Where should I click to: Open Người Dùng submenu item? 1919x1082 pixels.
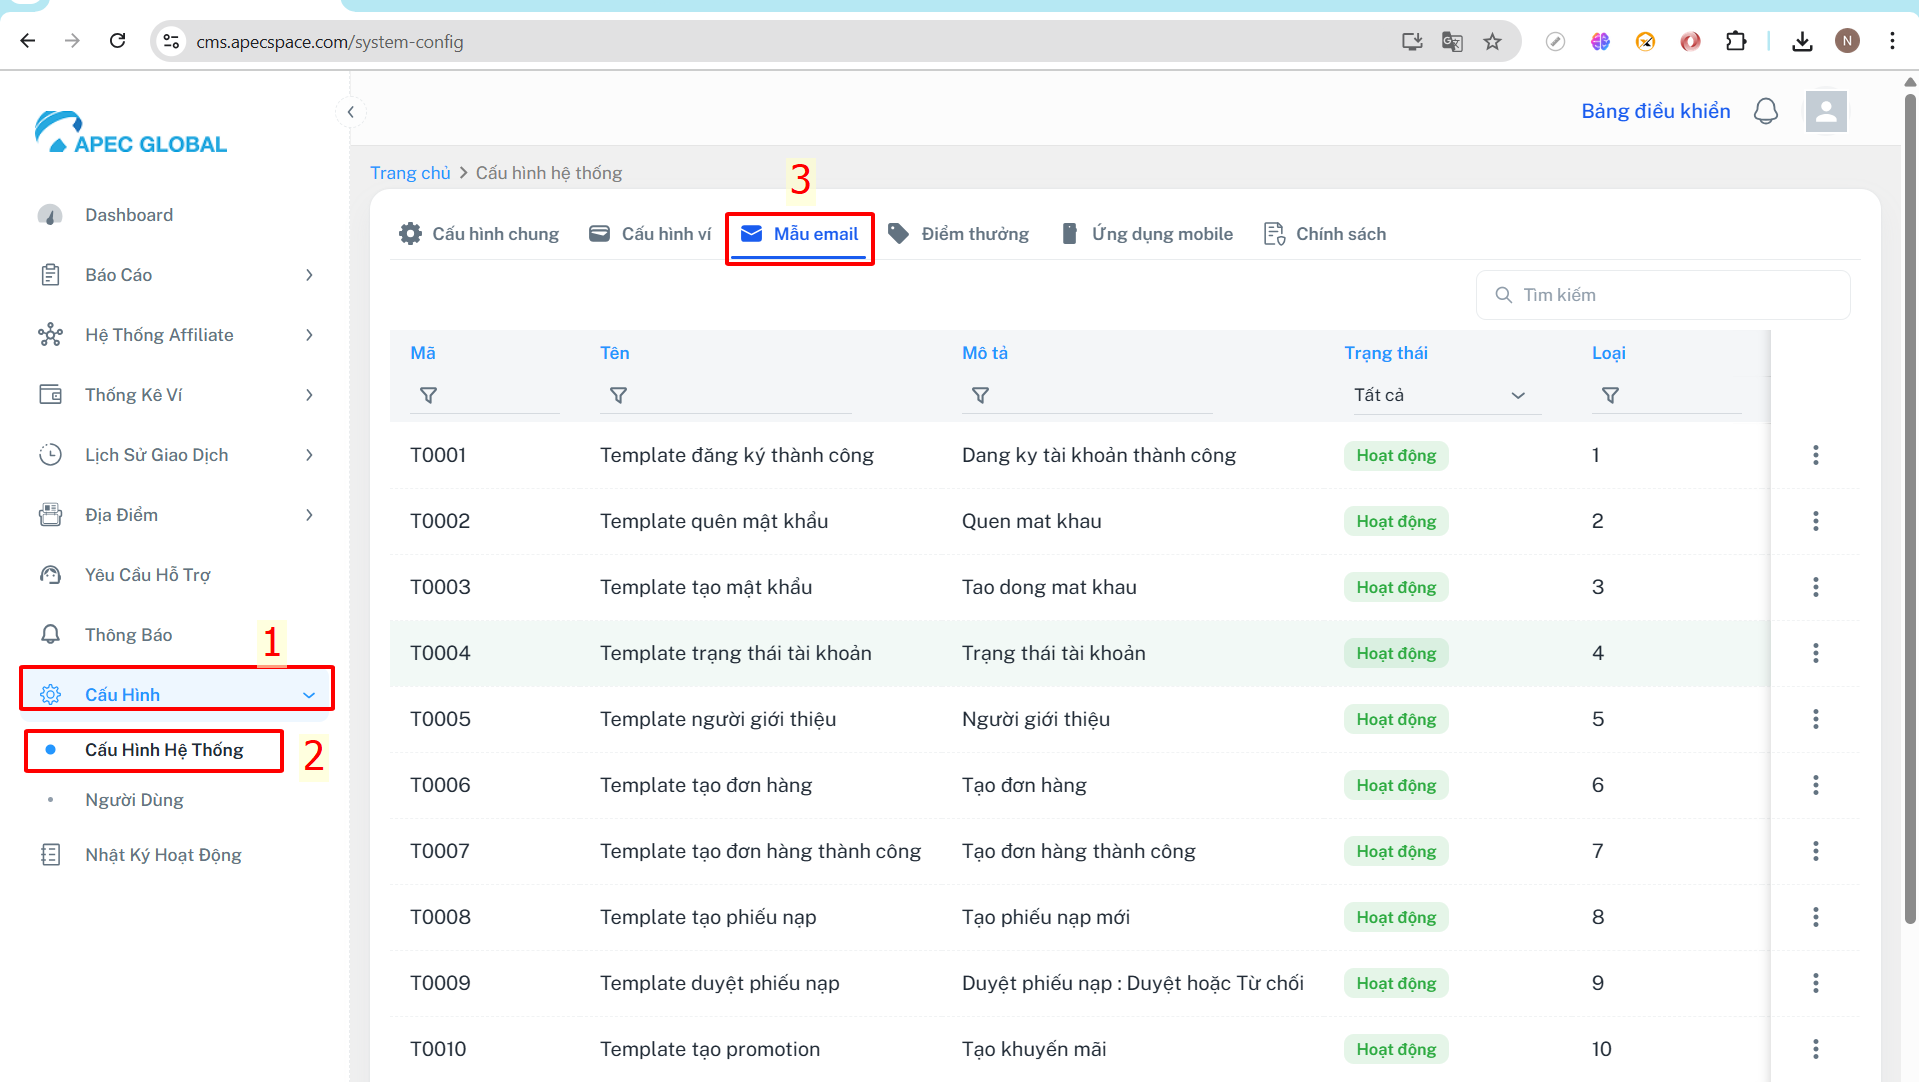(134, 800)
